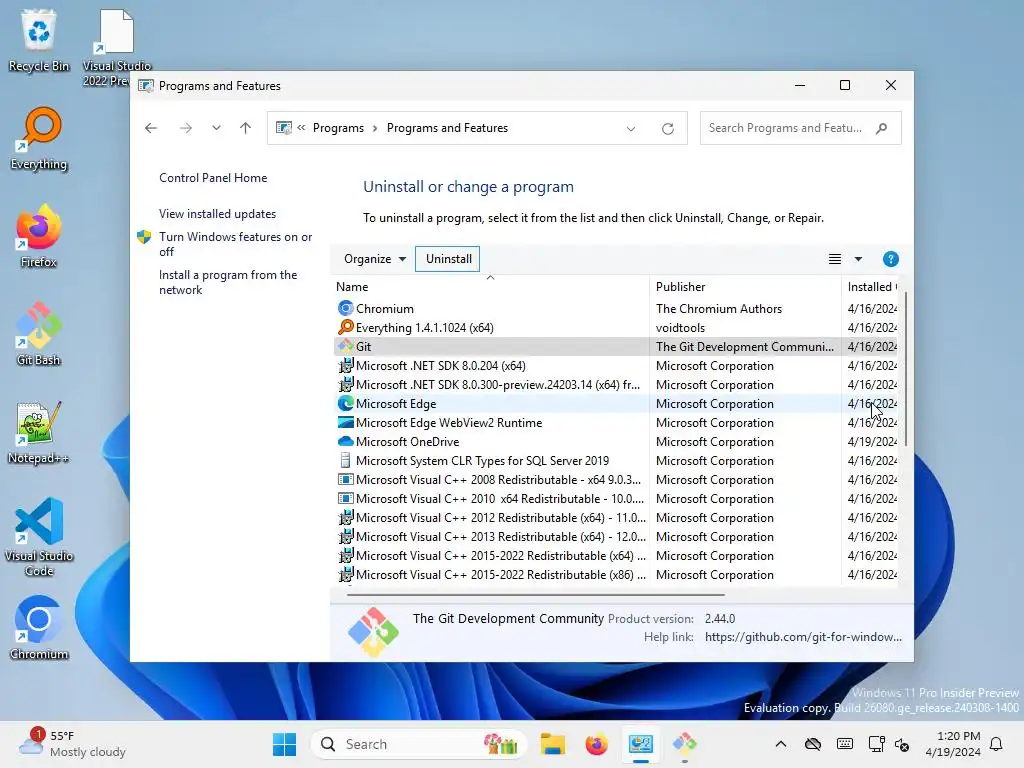Click the Control Panel taskbar icon
The height and width of the screenshot is (768, 1024).
coord(641,744)
